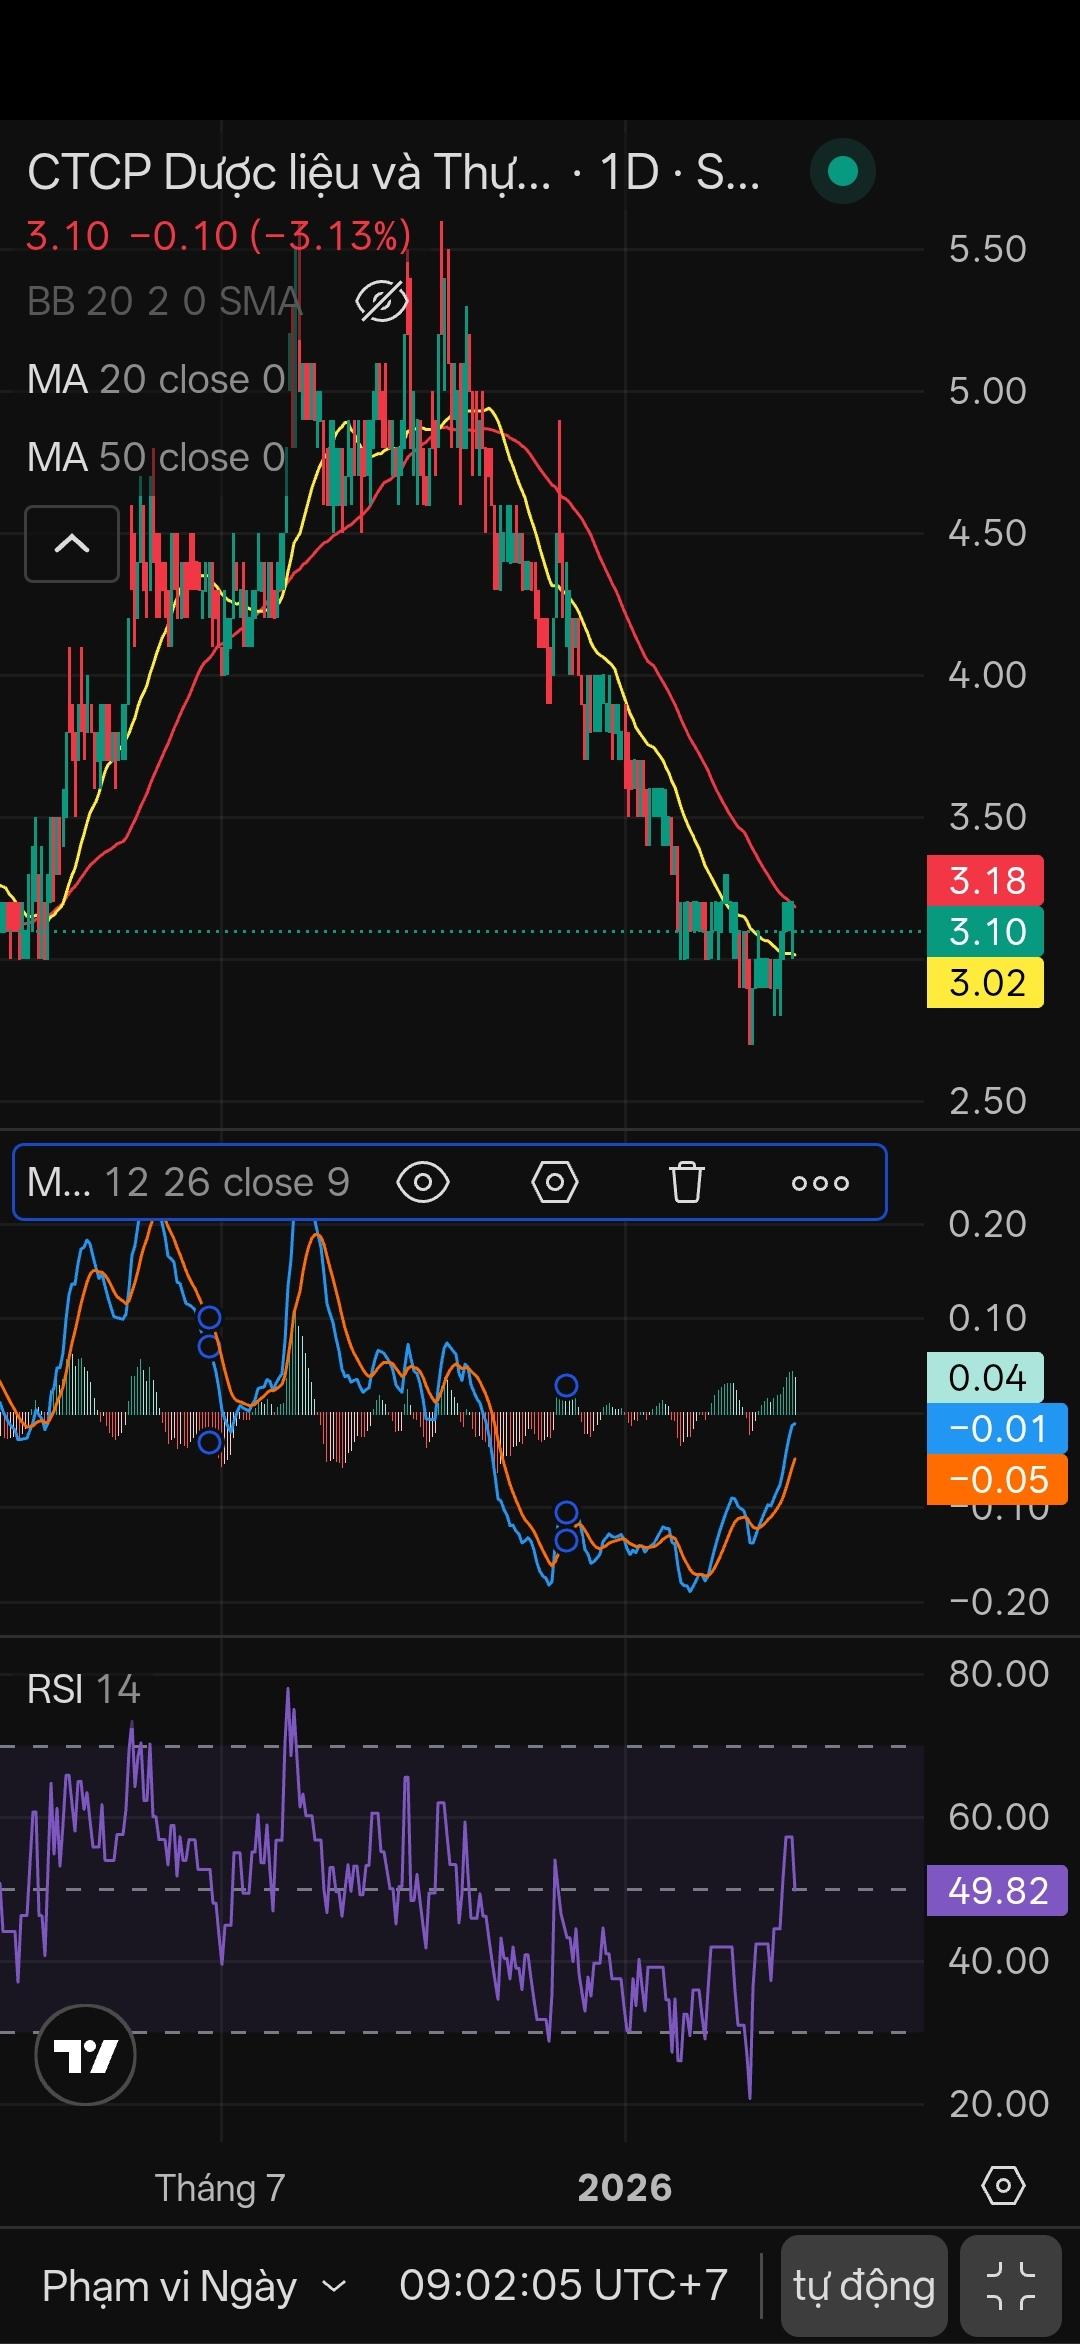Viewport: 1080px width, 2344px height.
Task: Show hidden Bollinger Bands via crossed-eye icon
Action: point(382,301)
